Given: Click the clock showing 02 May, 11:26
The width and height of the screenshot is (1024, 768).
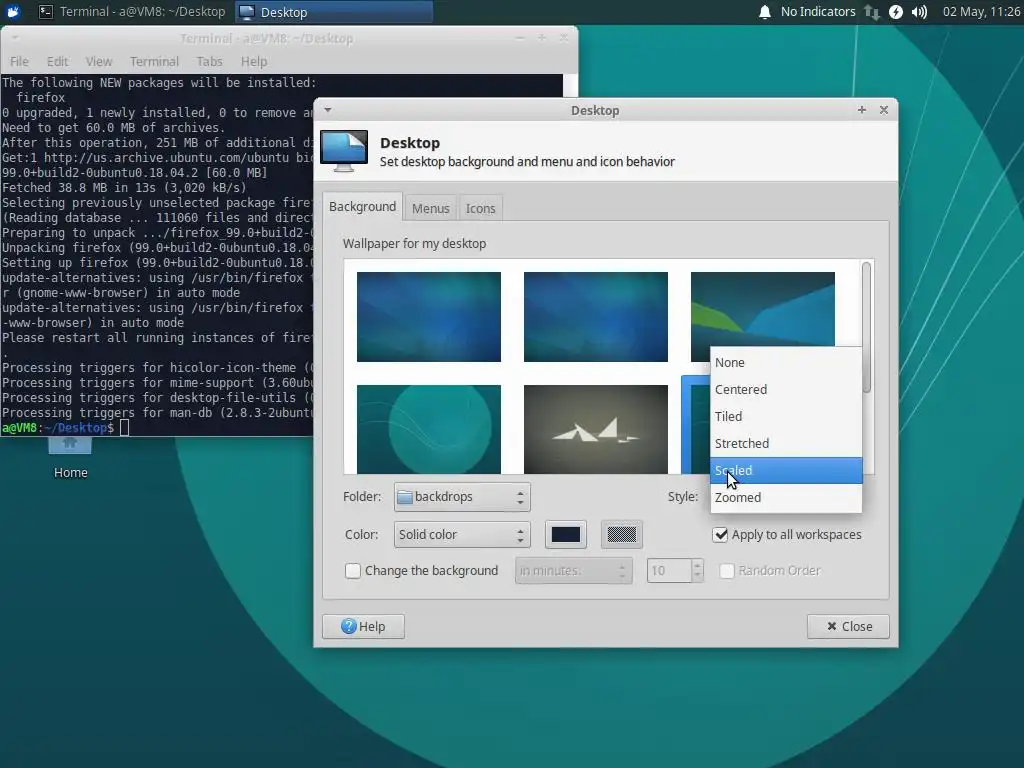Looking at the screenshot, I should coord(980,12).
